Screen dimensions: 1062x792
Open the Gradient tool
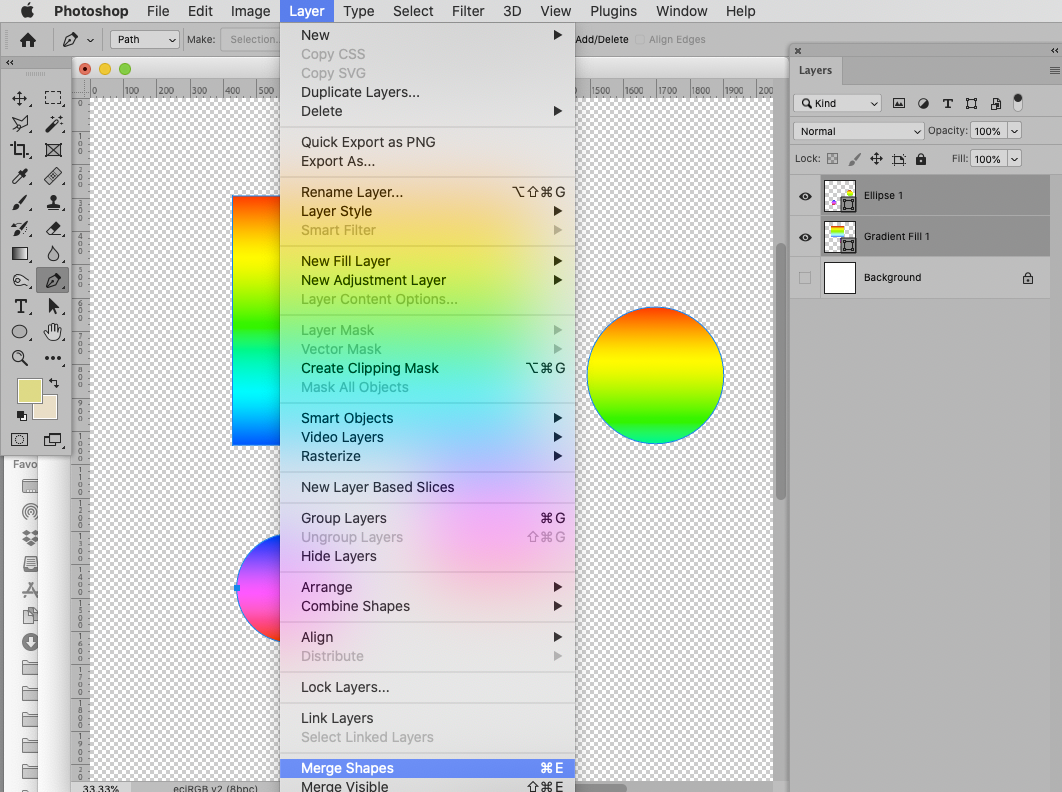(x=21, y=253)
